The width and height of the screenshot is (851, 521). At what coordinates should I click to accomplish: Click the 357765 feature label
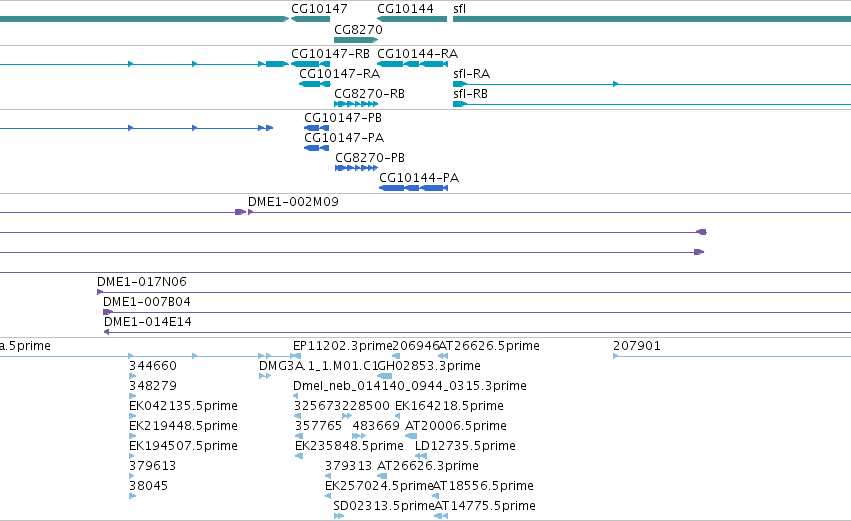point(319,426)
